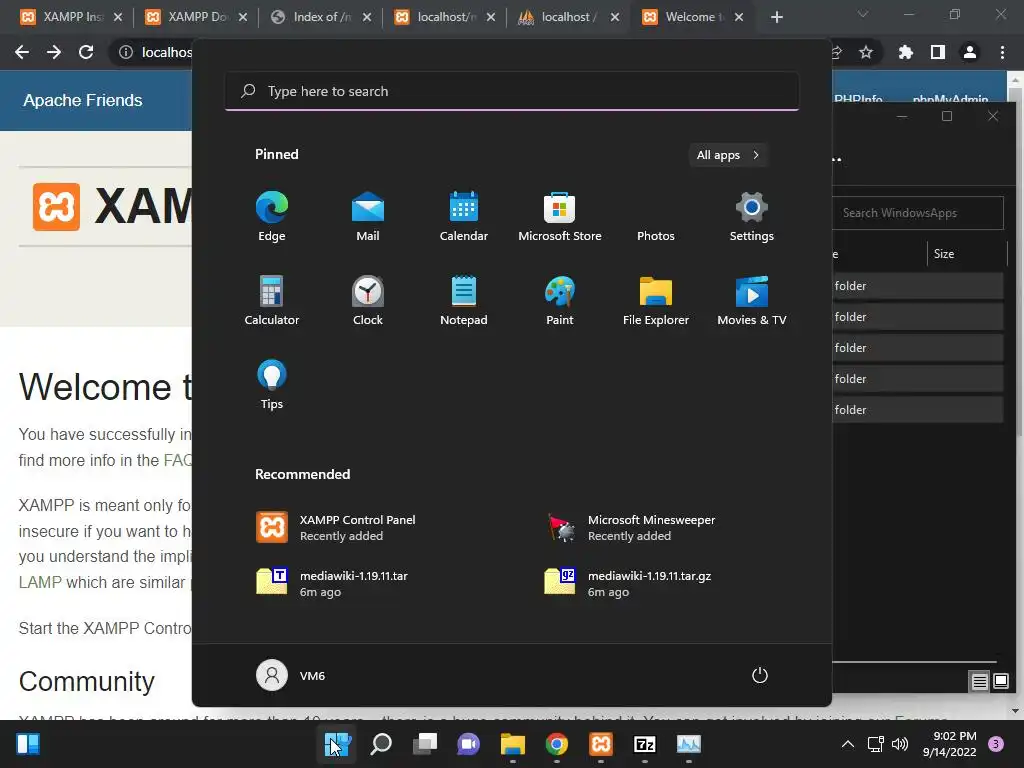Open the VM6 user account menu

[291, 675]
